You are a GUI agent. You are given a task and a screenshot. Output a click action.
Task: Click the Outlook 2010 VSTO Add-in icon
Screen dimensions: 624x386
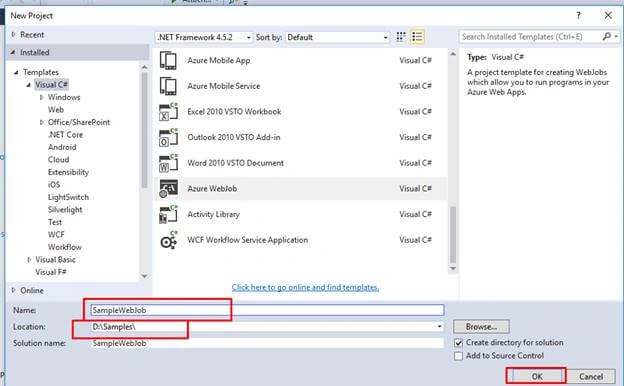[x=168, y=137]
